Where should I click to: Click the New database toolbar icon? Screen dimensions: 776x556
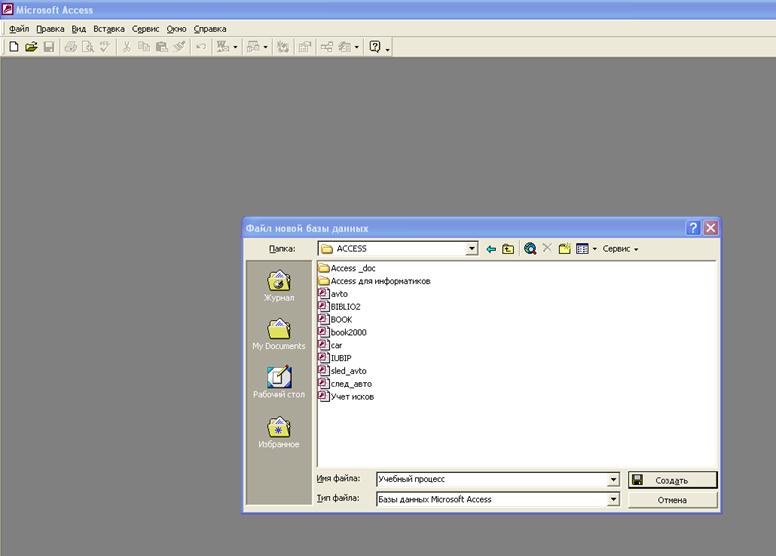14,47
